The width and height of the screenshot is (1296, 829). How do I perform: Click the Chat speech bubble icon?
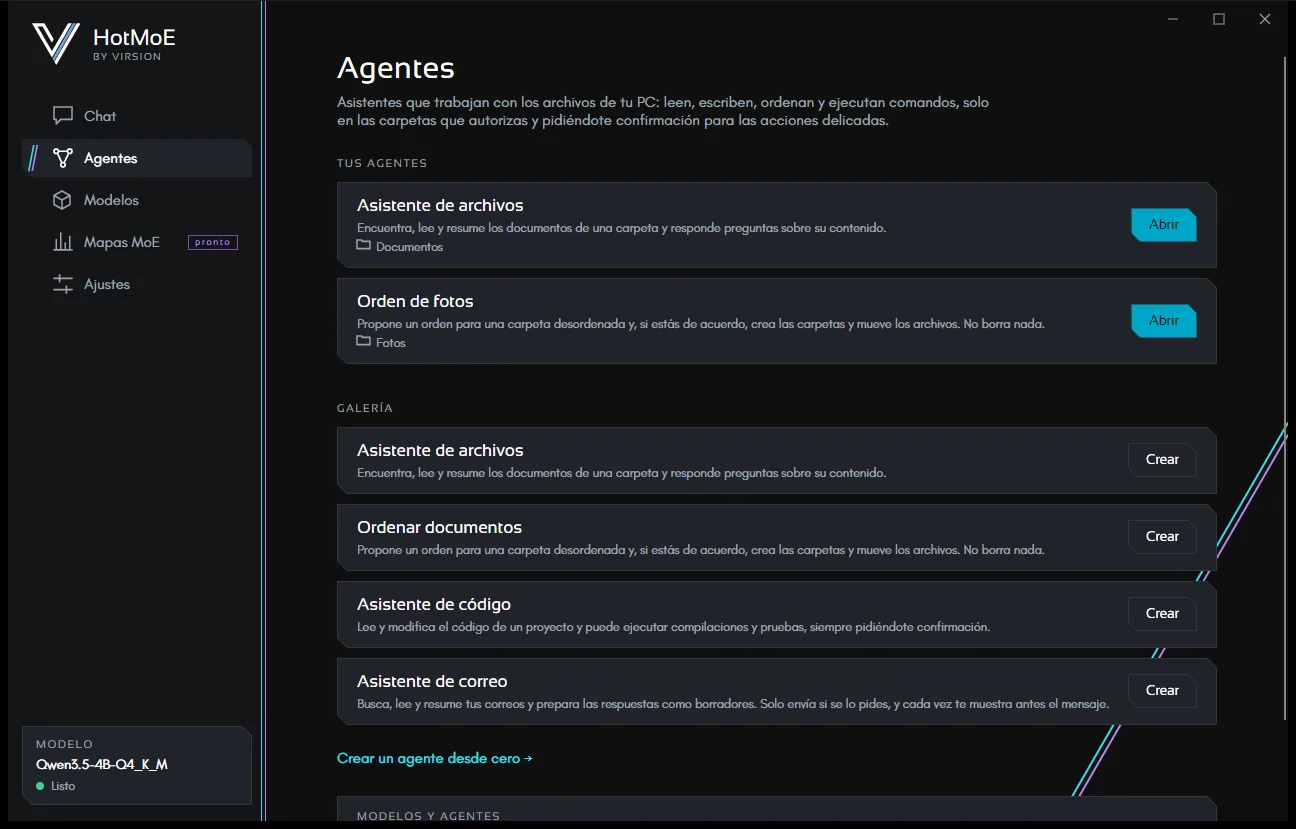coord(63,116)
